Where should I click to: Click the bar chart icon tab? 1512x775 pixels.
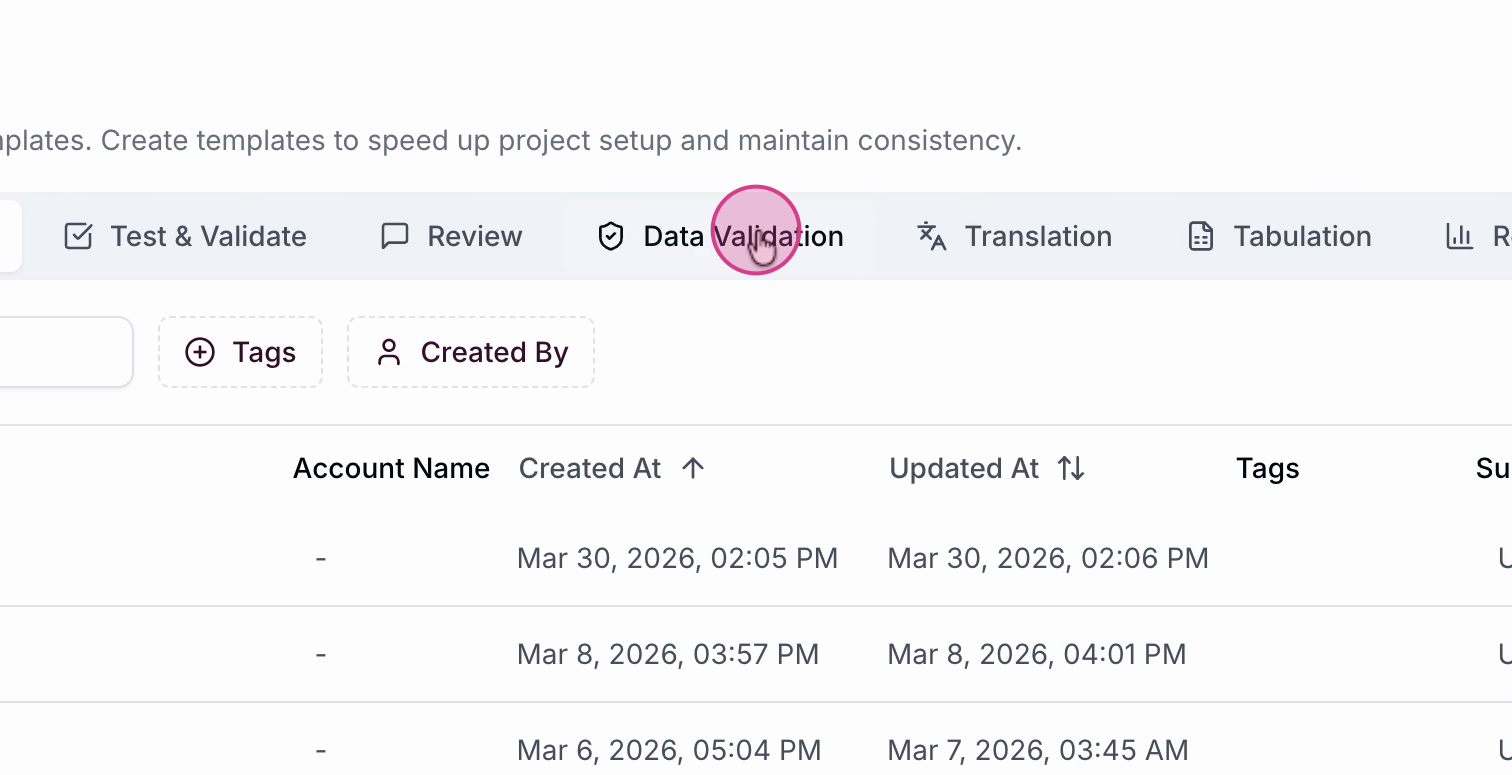coord(1459,236)
